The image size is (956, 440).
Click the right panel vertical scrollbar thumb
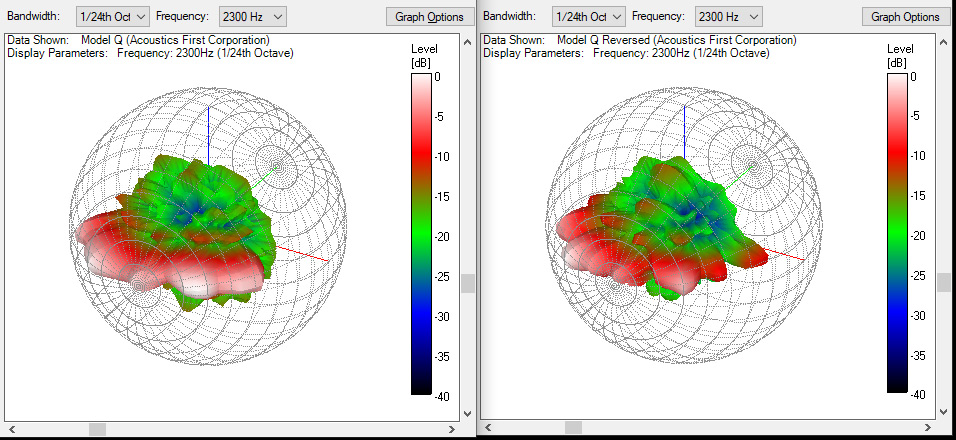[x=943, y=283]
